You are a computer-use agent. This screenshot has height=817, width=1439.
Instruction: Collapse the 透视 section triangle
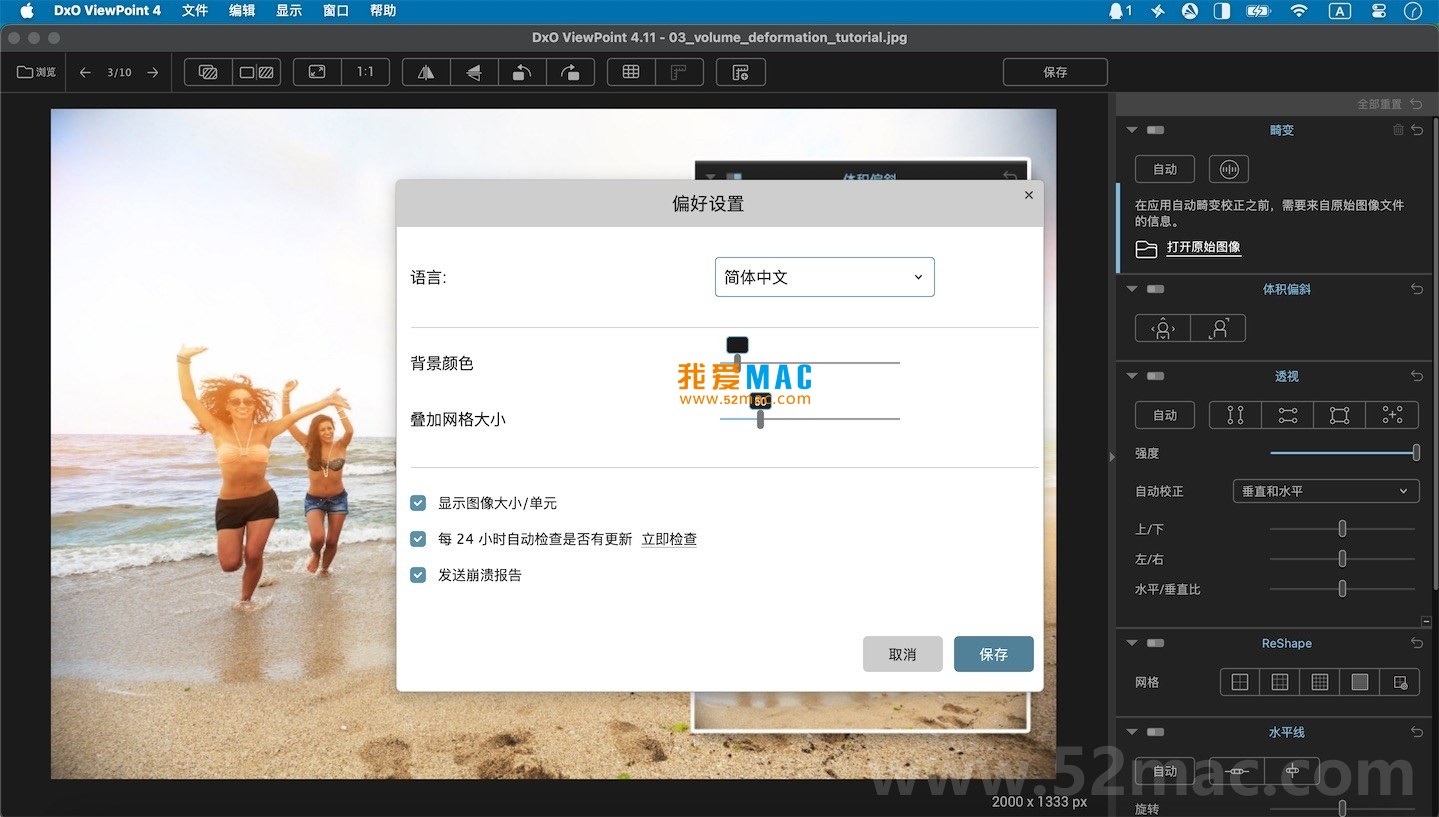[1132, 376]
